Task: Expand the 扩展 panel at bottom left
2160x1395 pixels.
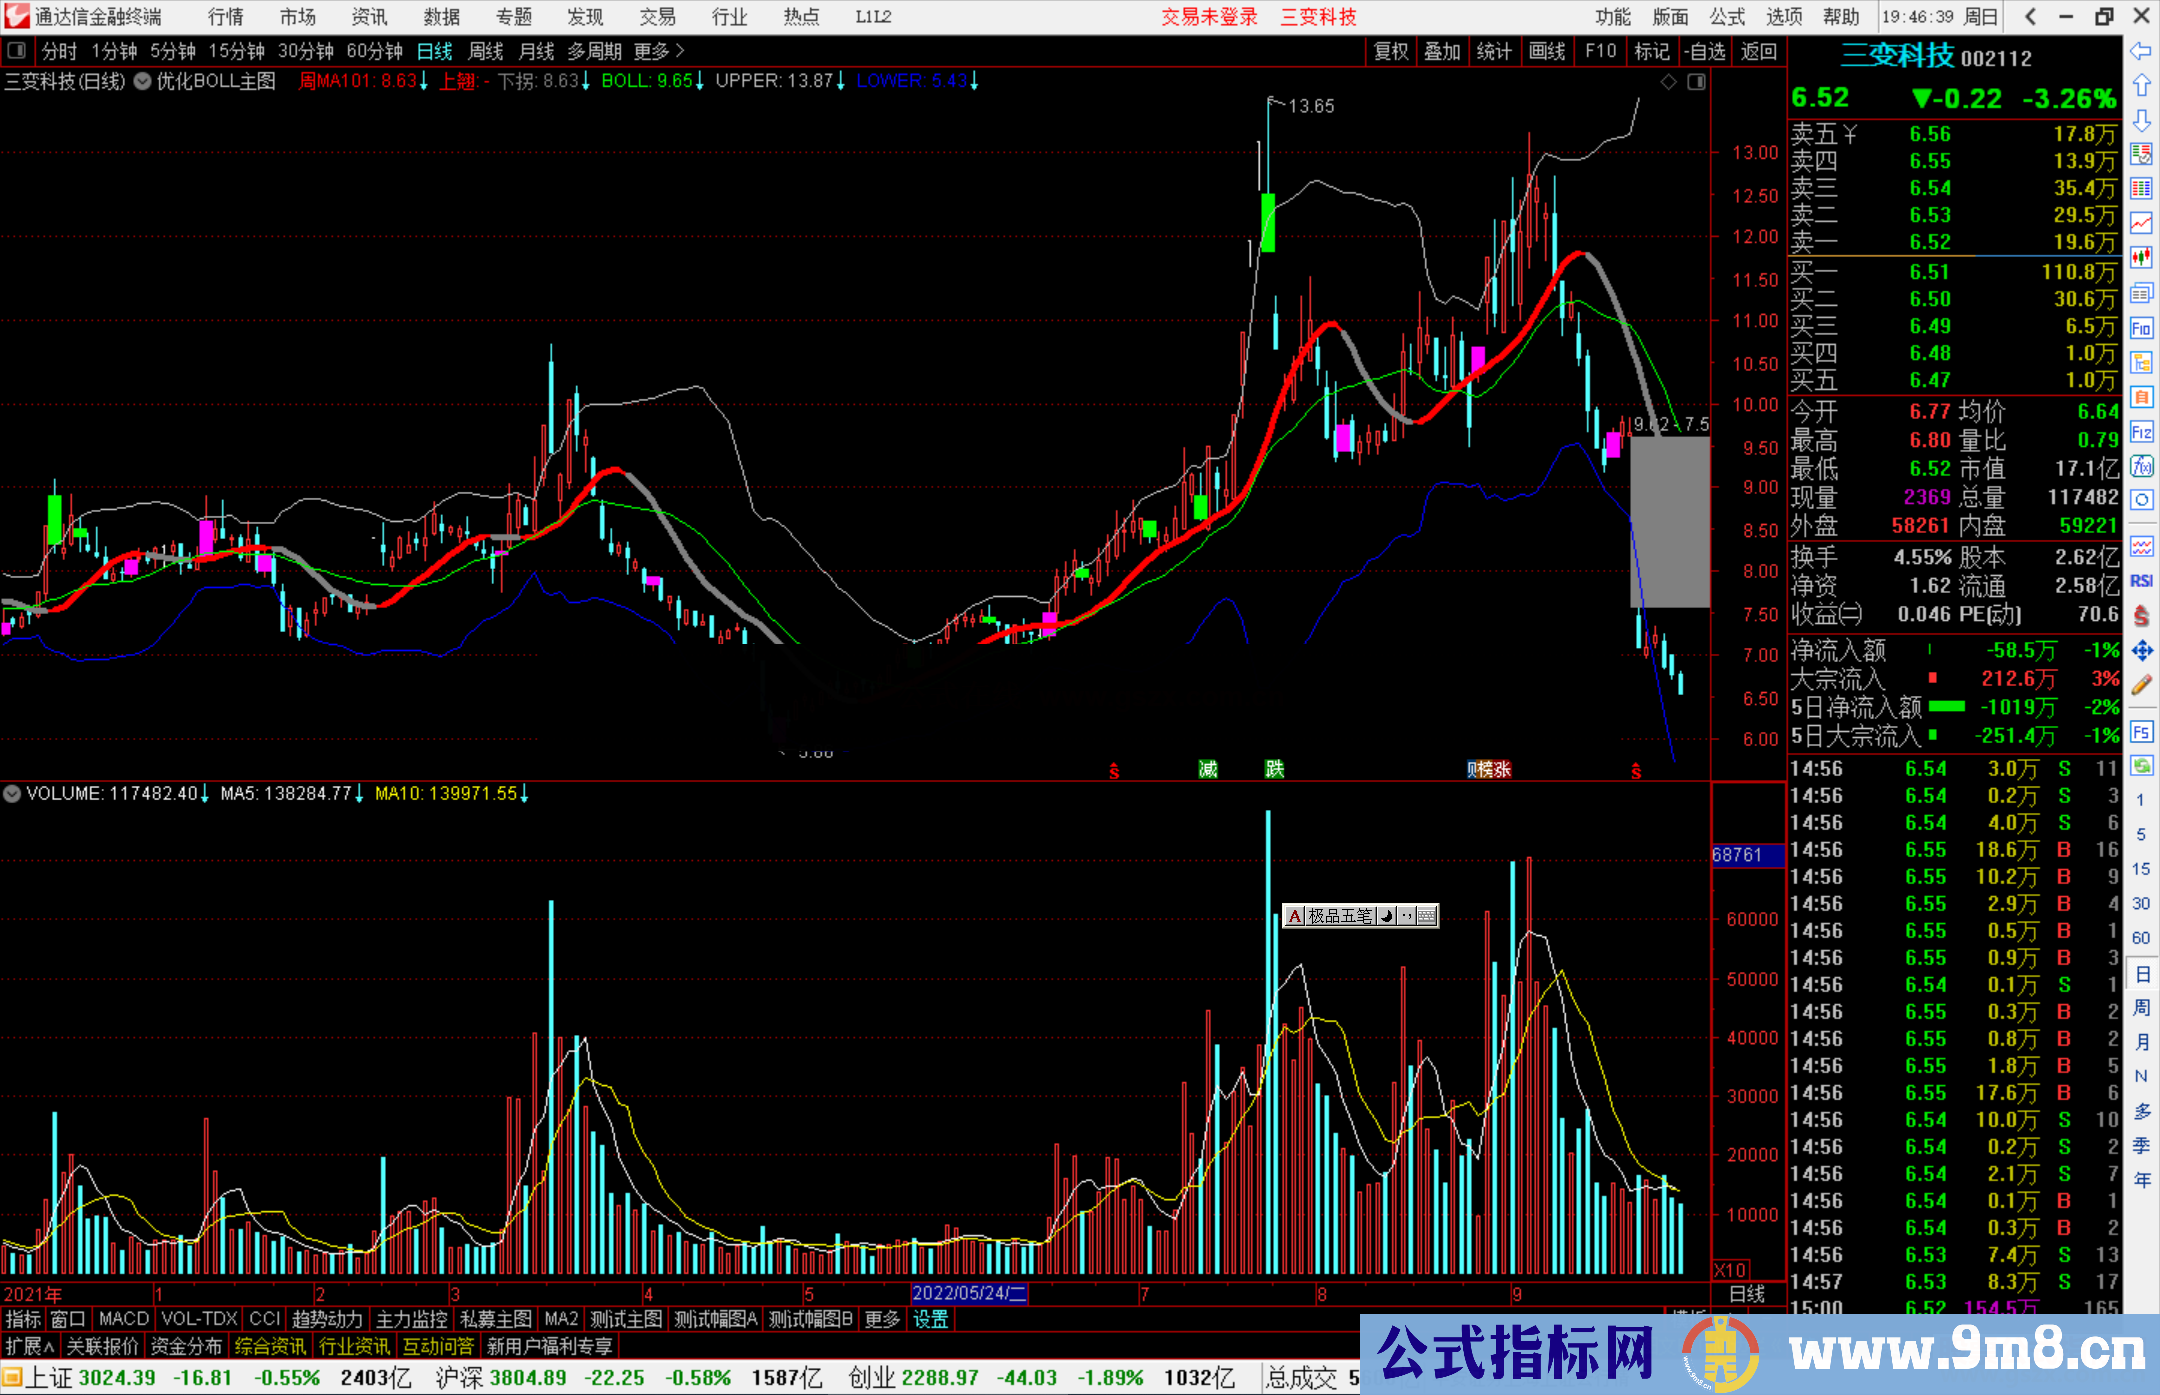Action: coord(30,1346)
